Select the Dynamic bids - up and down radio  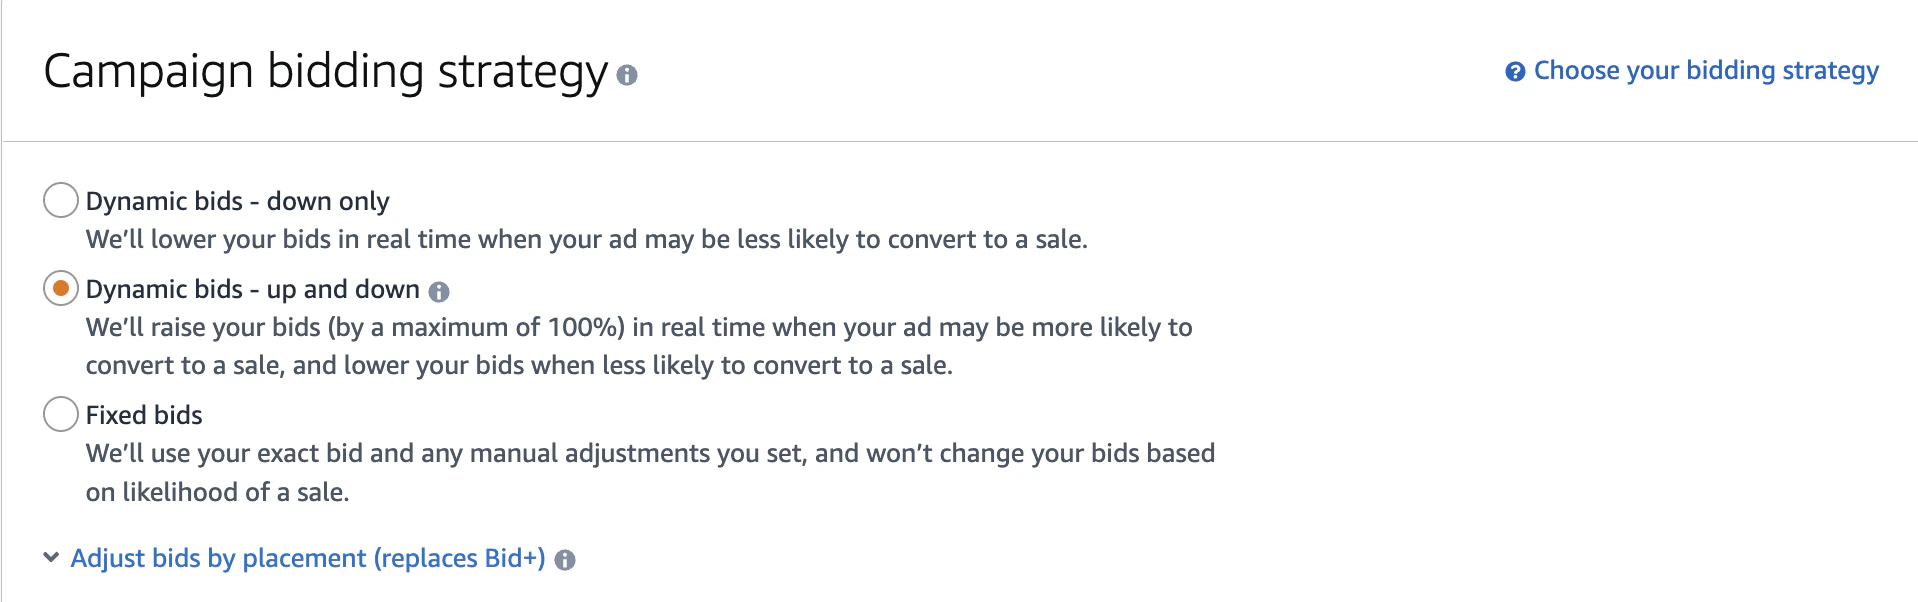61,288
